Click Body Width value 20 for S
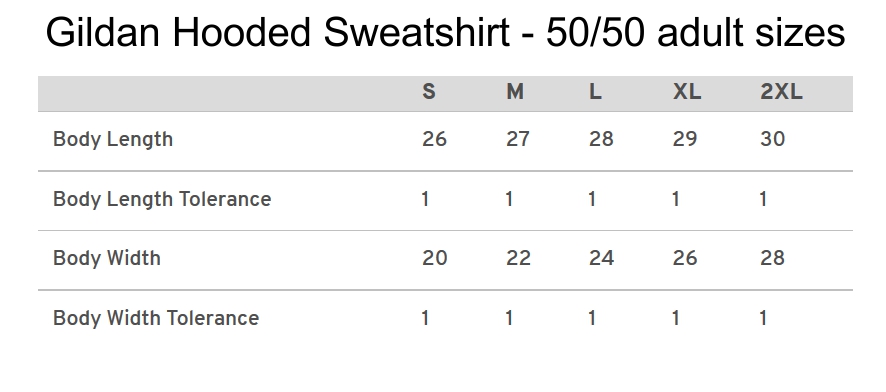The width and height of the screenshot is (886, 392). coord(435,258)
